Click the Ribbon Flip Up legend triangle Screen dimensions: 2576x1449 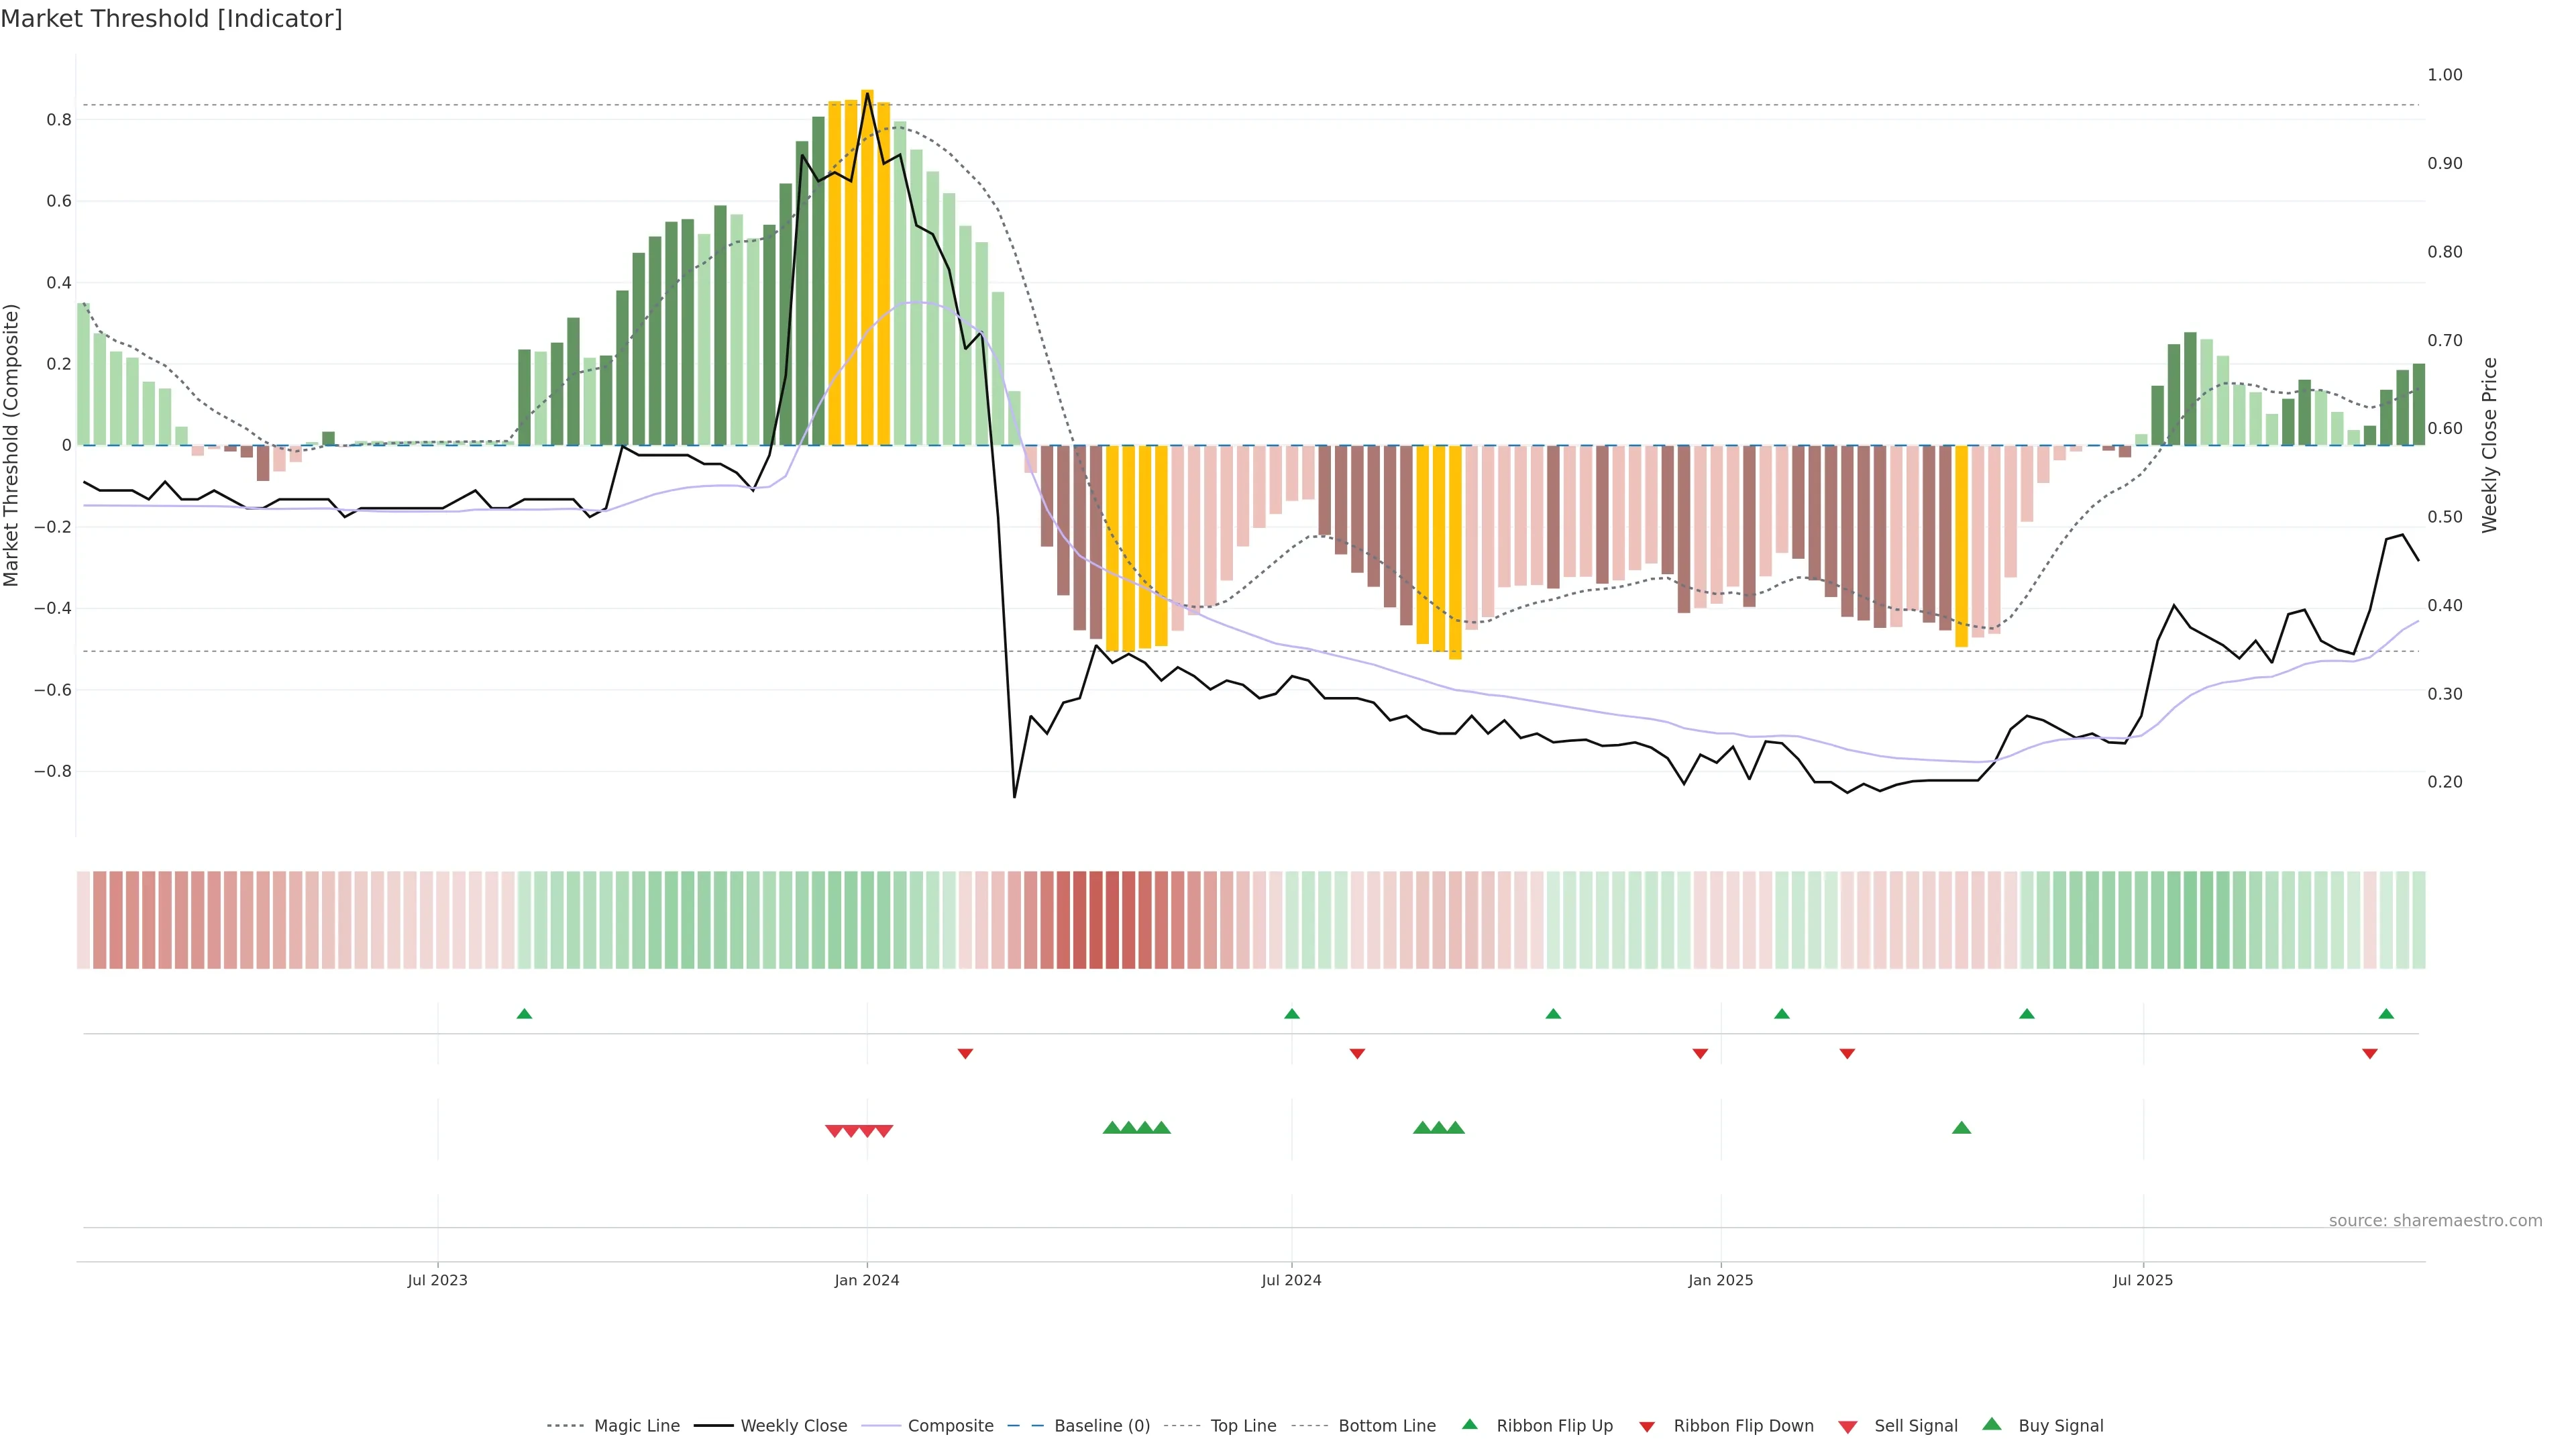(1469, 1424)
